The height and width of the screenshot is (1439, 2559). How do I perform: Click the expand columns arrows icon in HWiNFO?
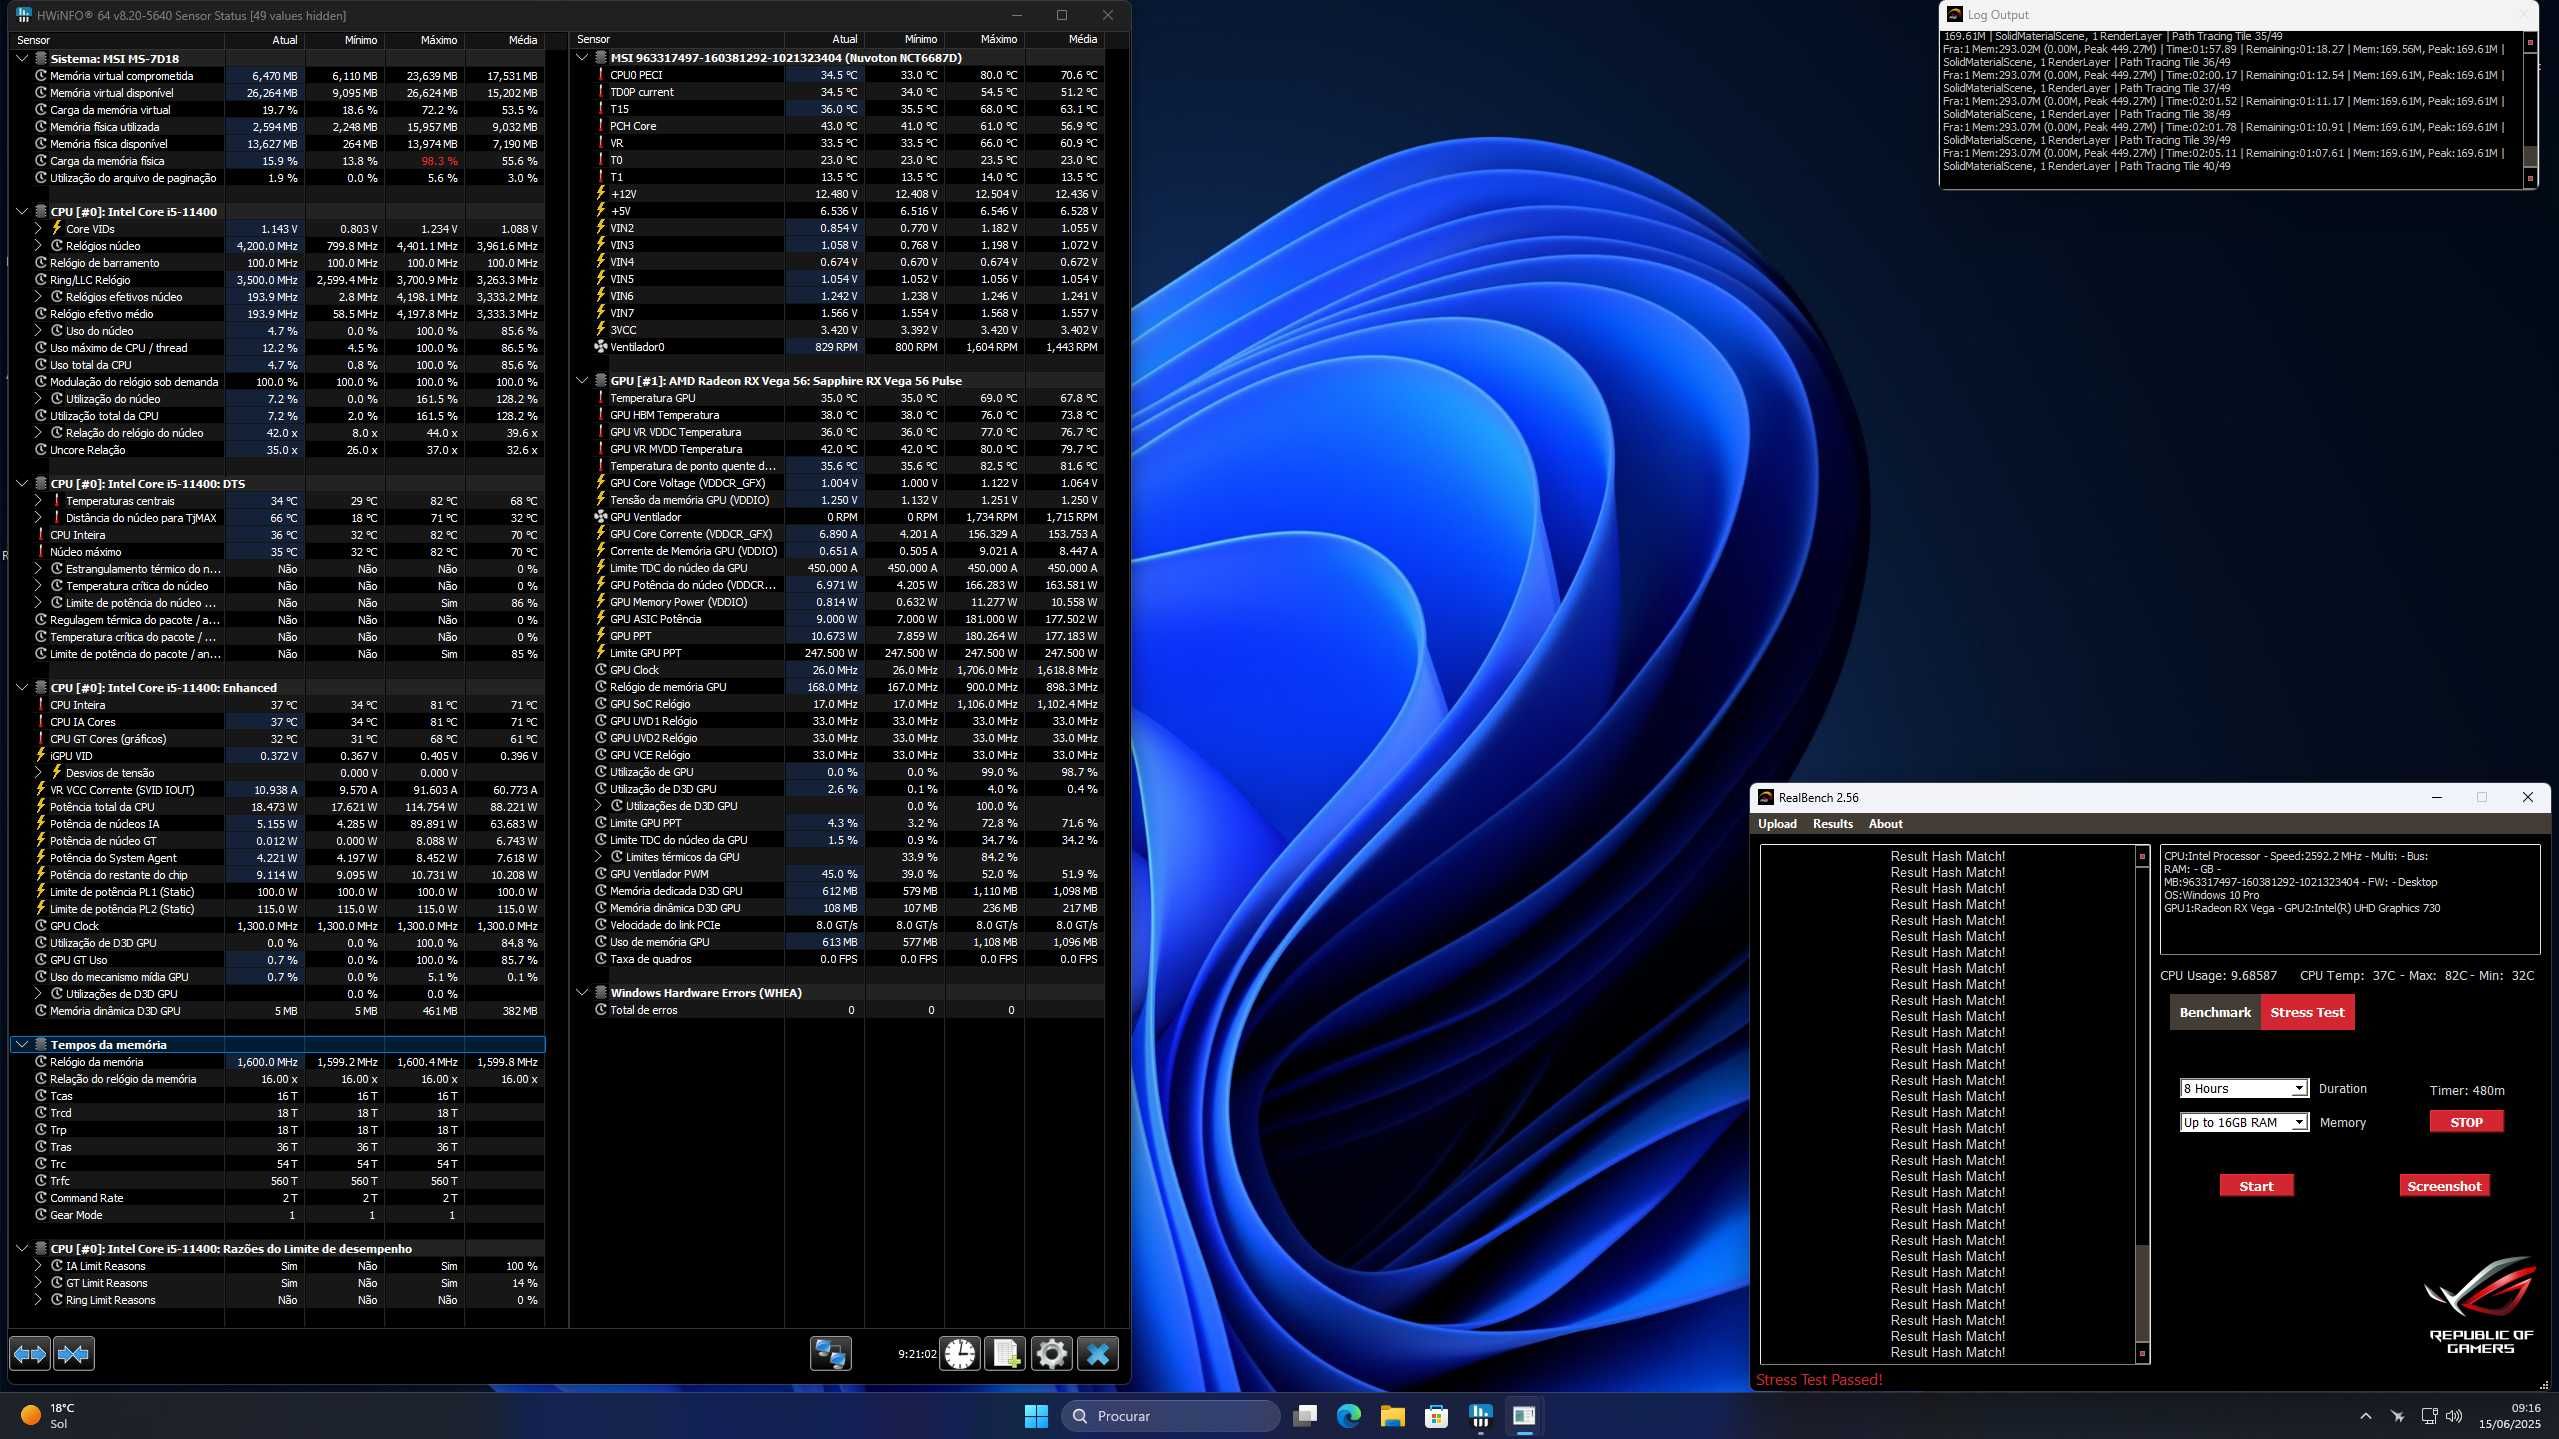pos(30,1354)
